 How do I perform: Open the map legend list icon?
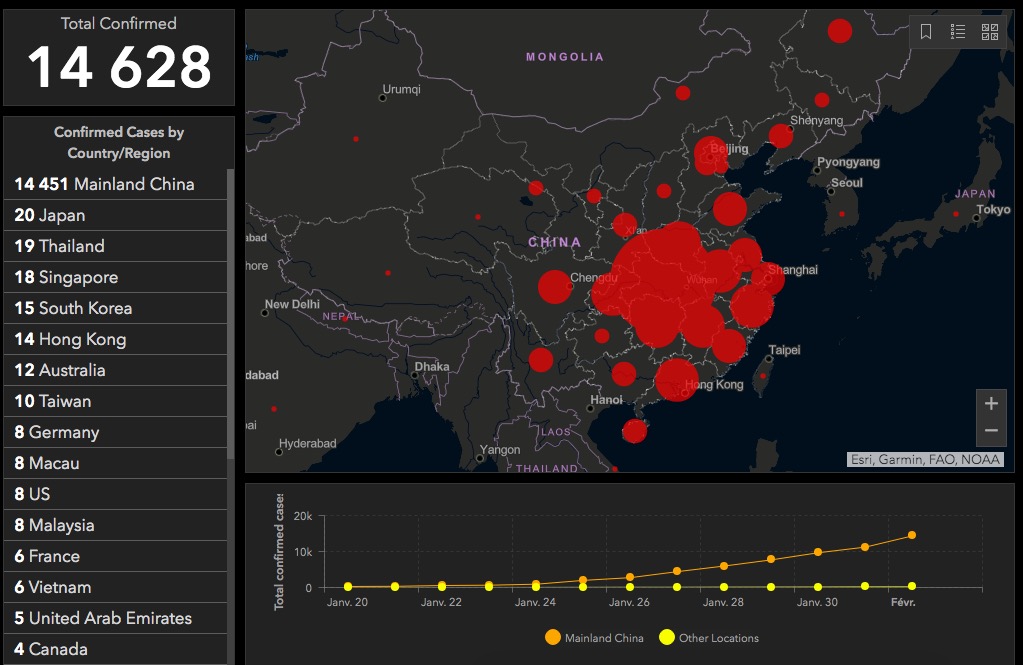958,32
